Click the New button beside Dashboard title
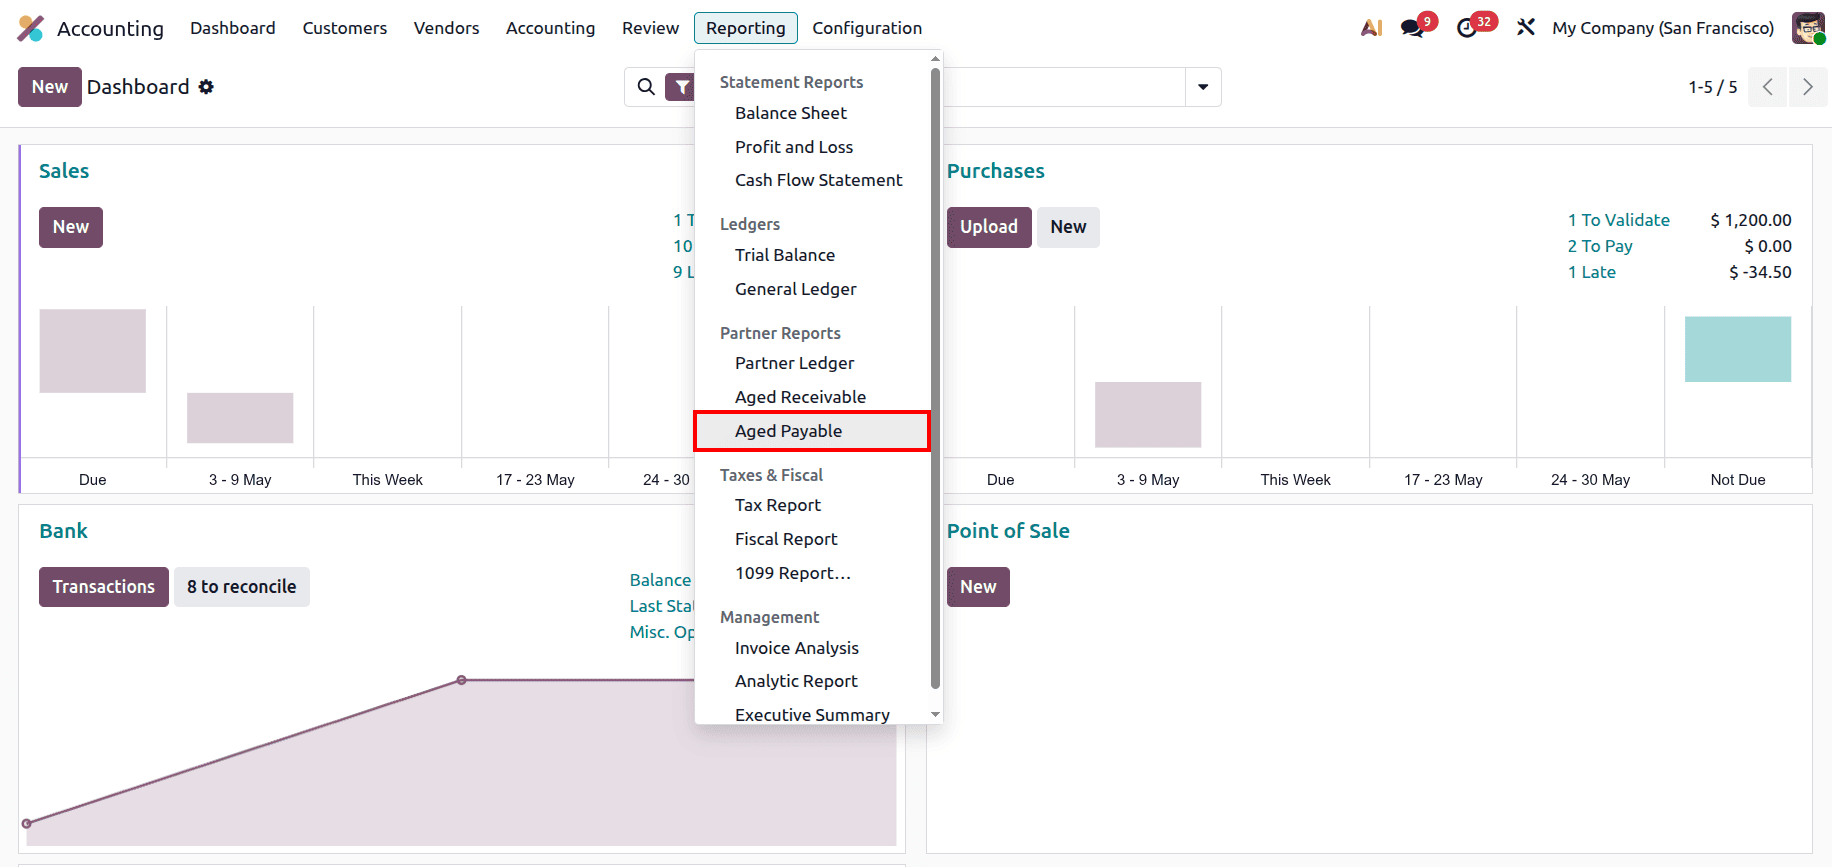 coord(50,87)
